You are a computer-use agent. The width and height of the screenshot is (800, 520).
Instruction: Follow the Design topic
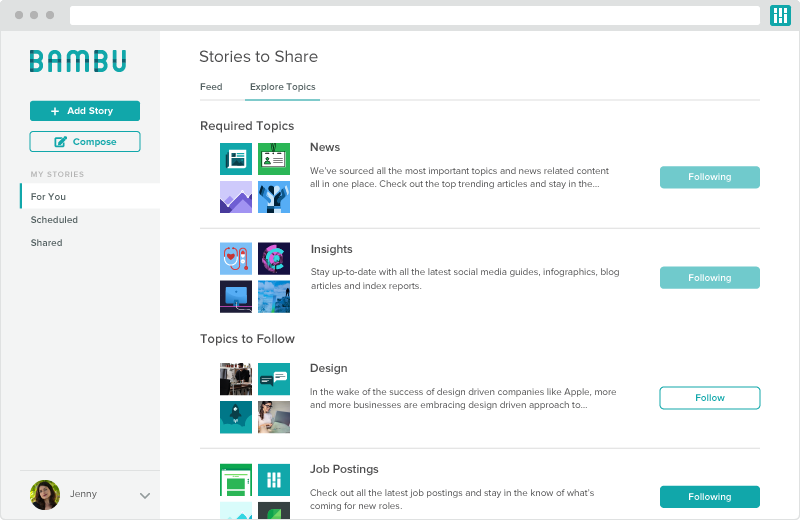tap(710, 398)
